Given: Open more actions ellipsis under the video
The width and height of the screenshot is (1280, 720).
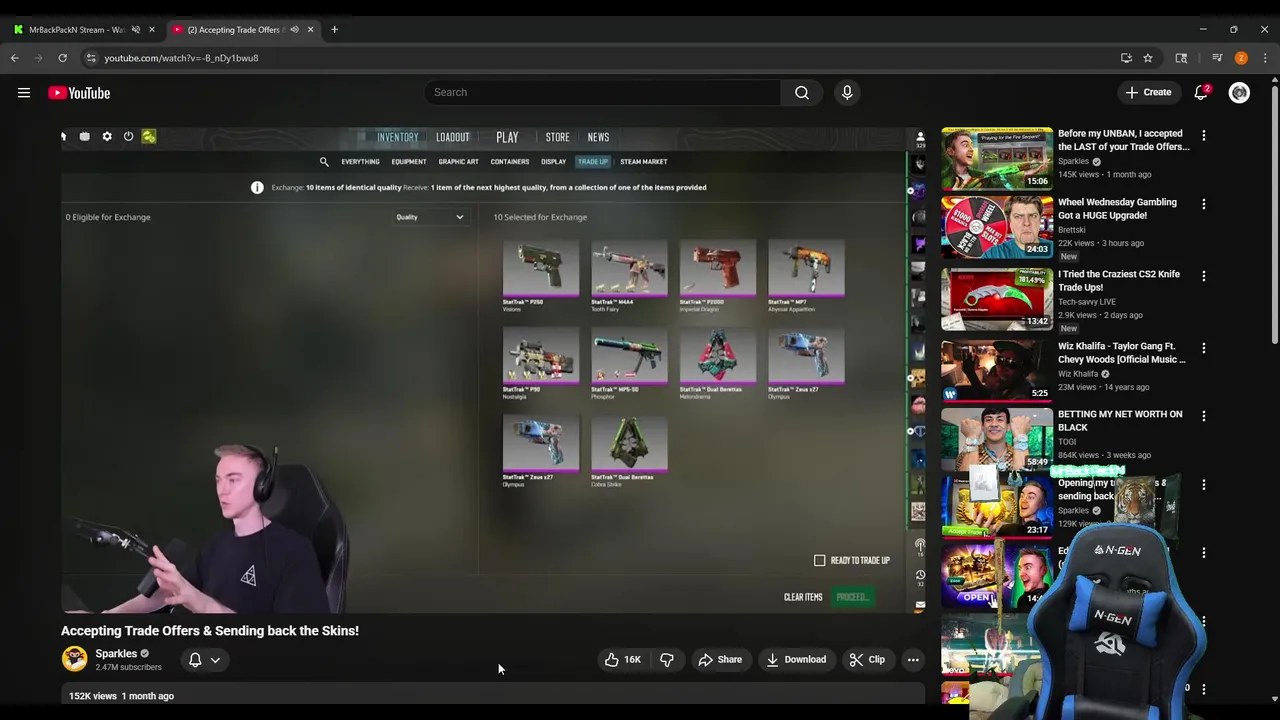Looking at the screenshot, I should (x=913, y=660).
